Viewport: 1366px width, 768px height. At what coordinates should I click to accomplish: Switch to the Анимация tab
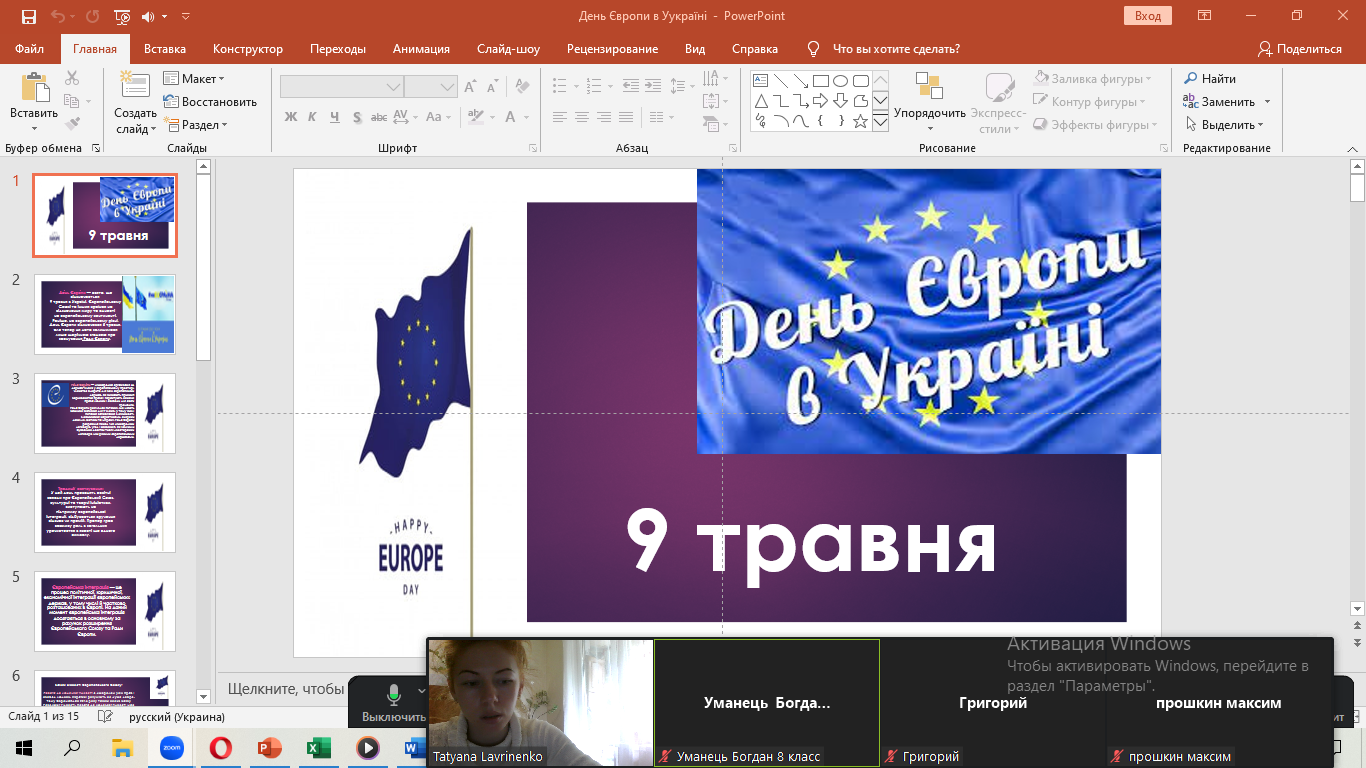tap(421, 48)
